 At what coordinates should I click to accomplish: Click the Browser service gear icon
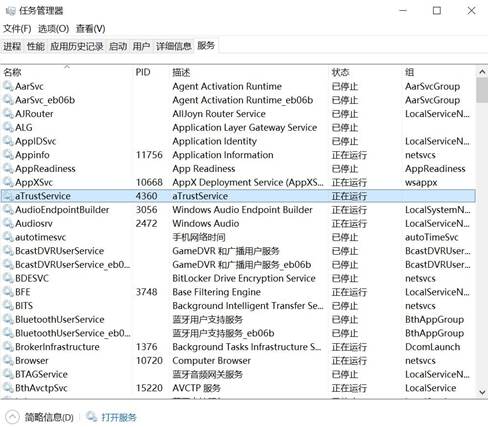click(8, 361)
